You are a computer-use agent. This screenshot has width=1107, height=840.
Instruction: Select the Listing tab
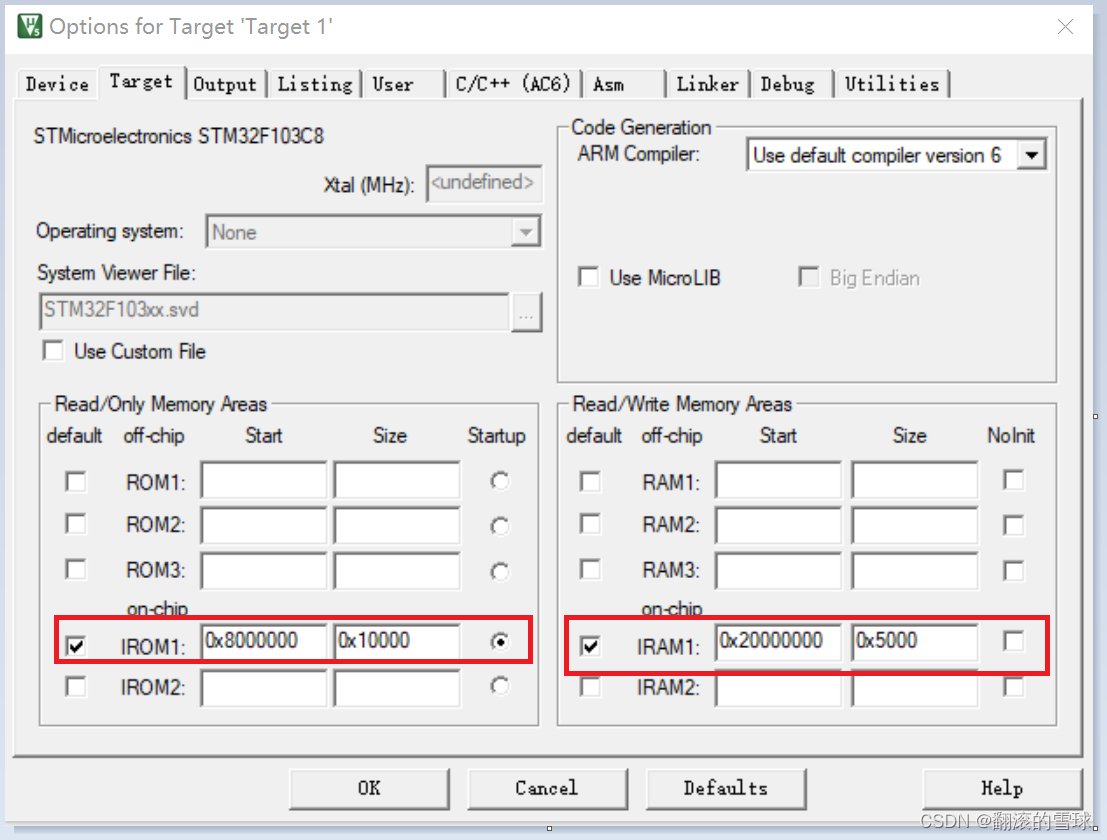314,84
